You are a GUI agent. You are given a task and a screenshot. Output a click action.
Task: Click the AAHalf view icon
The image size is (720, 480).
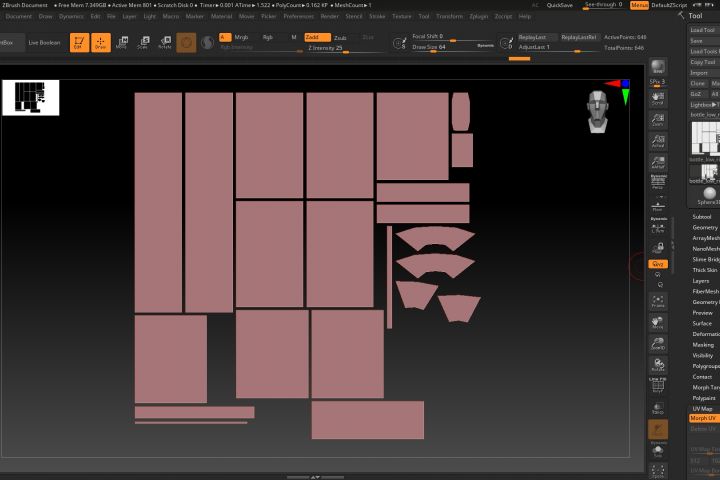[657, 162]
